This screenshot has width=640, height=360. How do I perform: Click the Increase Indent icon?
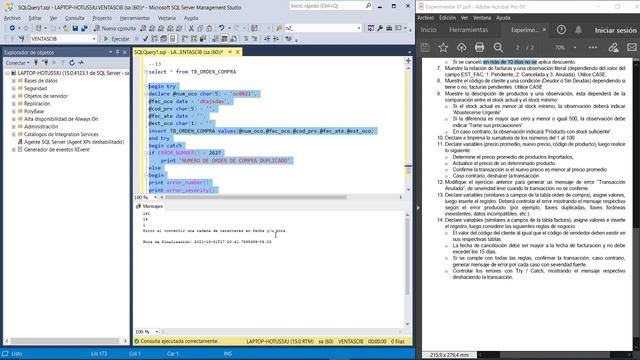pos(276,39)
